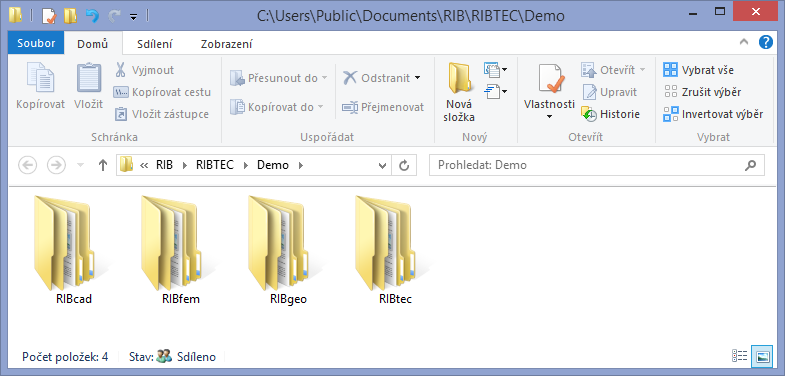This screenshot has height=376, width=785.
Task: Click Invertovat výběr command
Action: click(x=713, y=114)
